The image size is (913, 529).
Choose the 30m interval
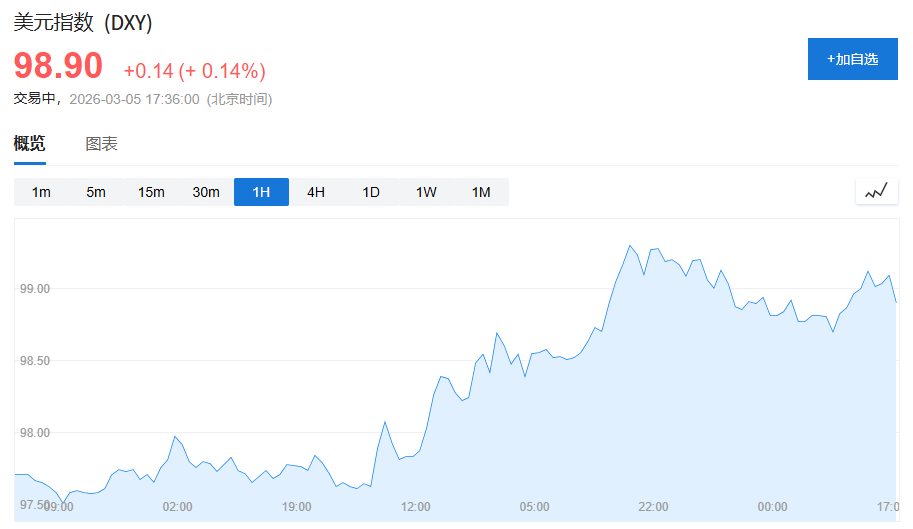206,192
